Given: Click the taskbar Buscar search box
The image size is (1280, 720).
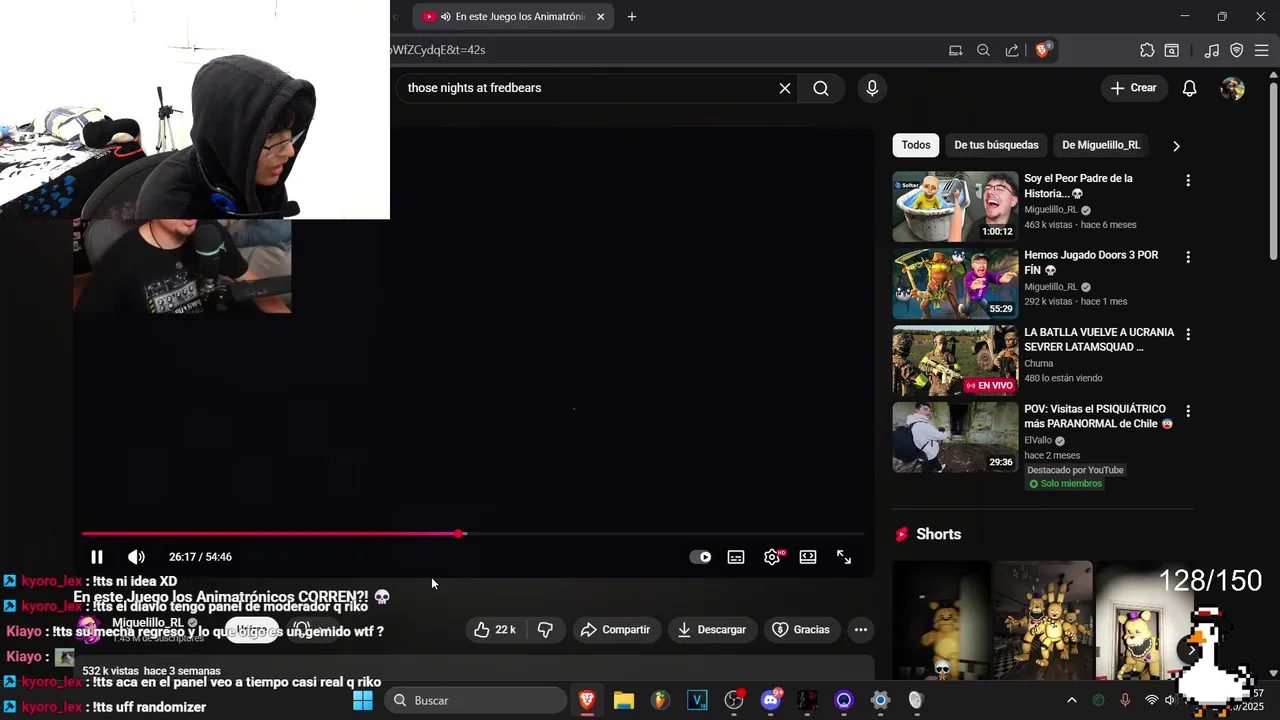Looking at the screenshot, I should [476, 701].
